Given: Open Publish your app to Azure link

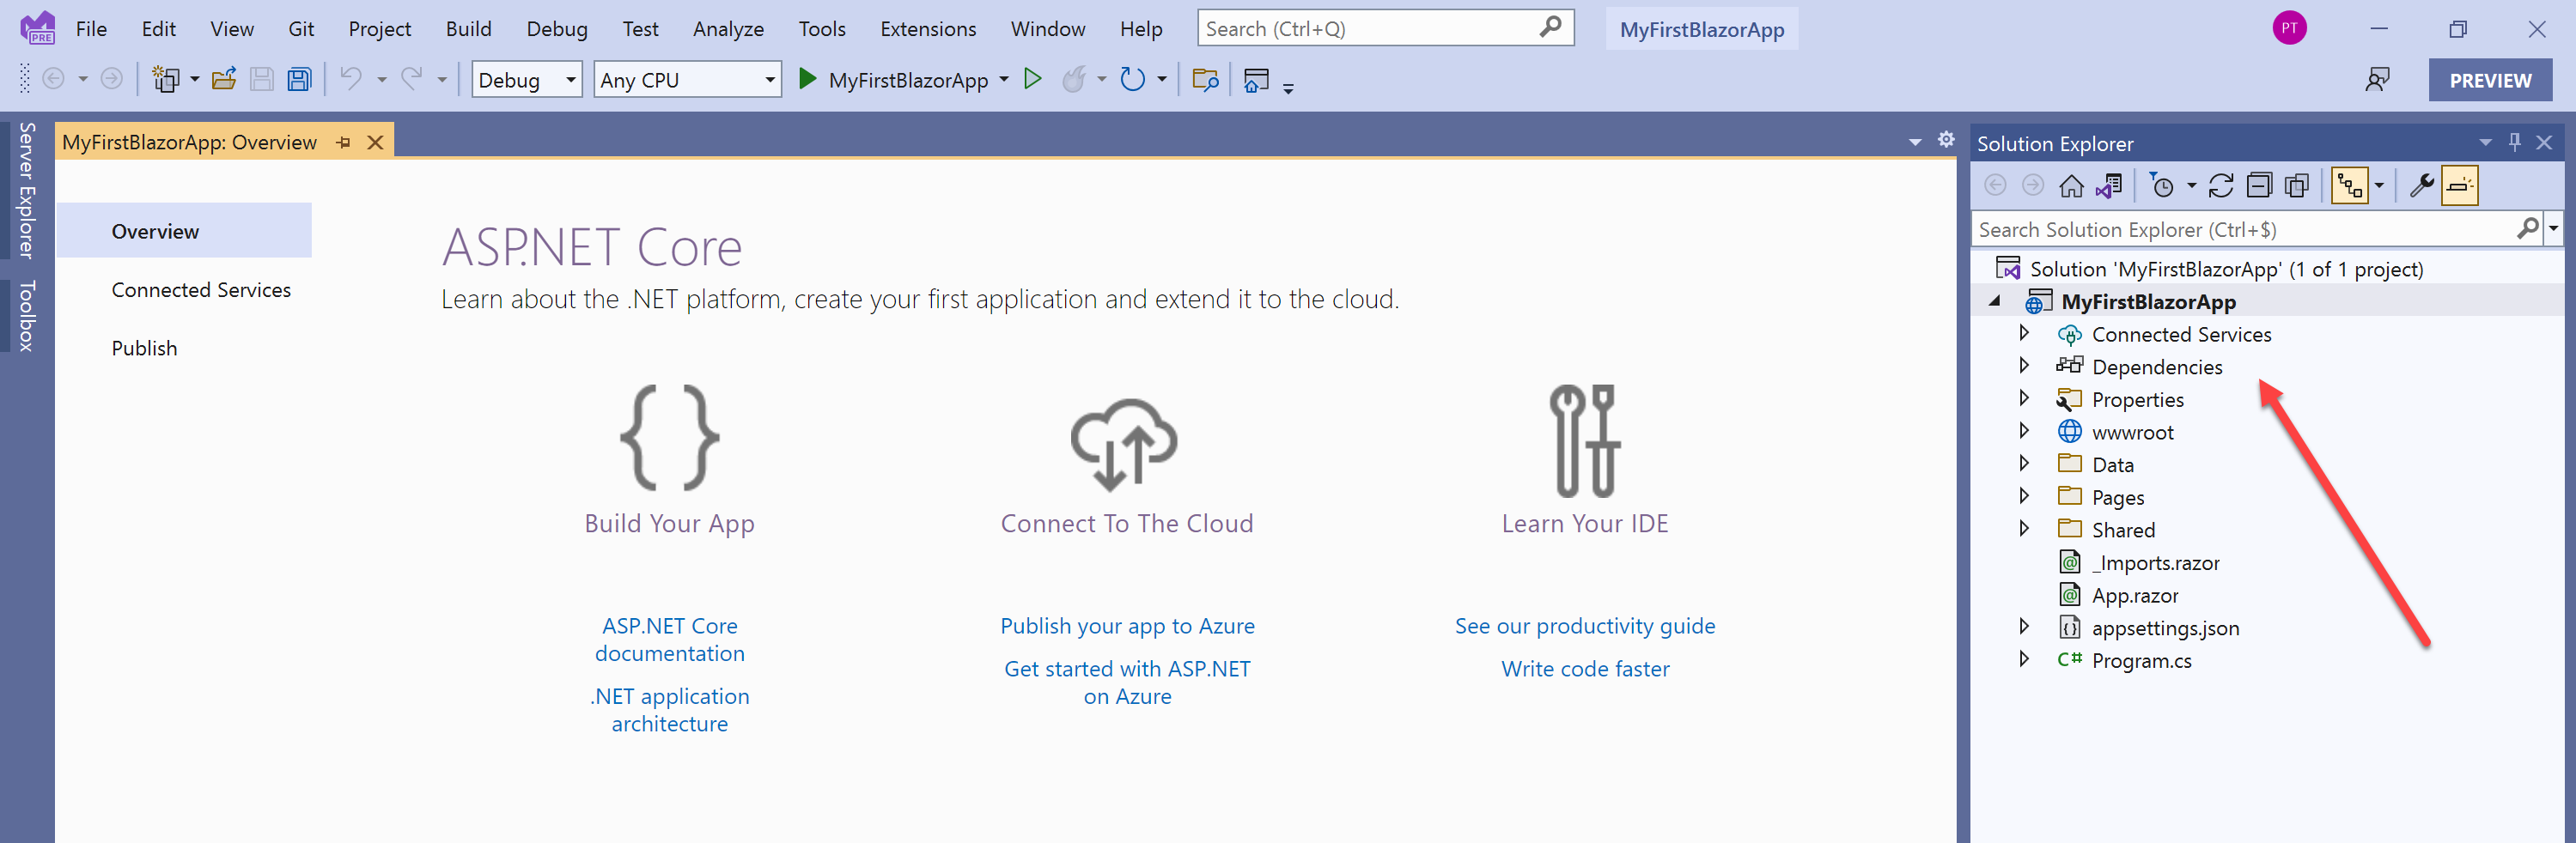Looking at the screenshot, I should click(x=1127, y=626).
